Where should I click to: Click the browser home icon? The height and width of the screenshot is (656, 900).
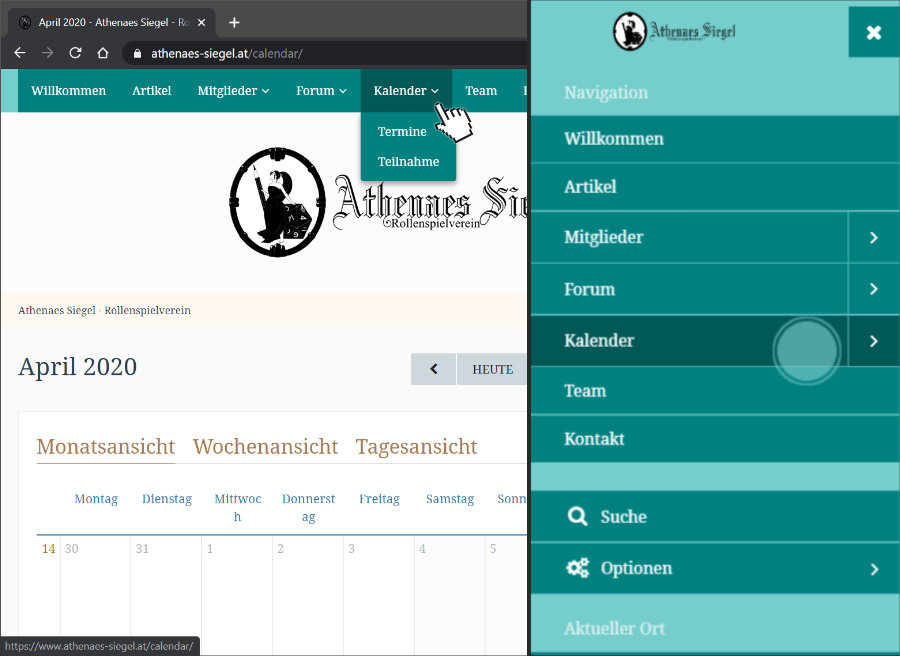click(102, 53)
